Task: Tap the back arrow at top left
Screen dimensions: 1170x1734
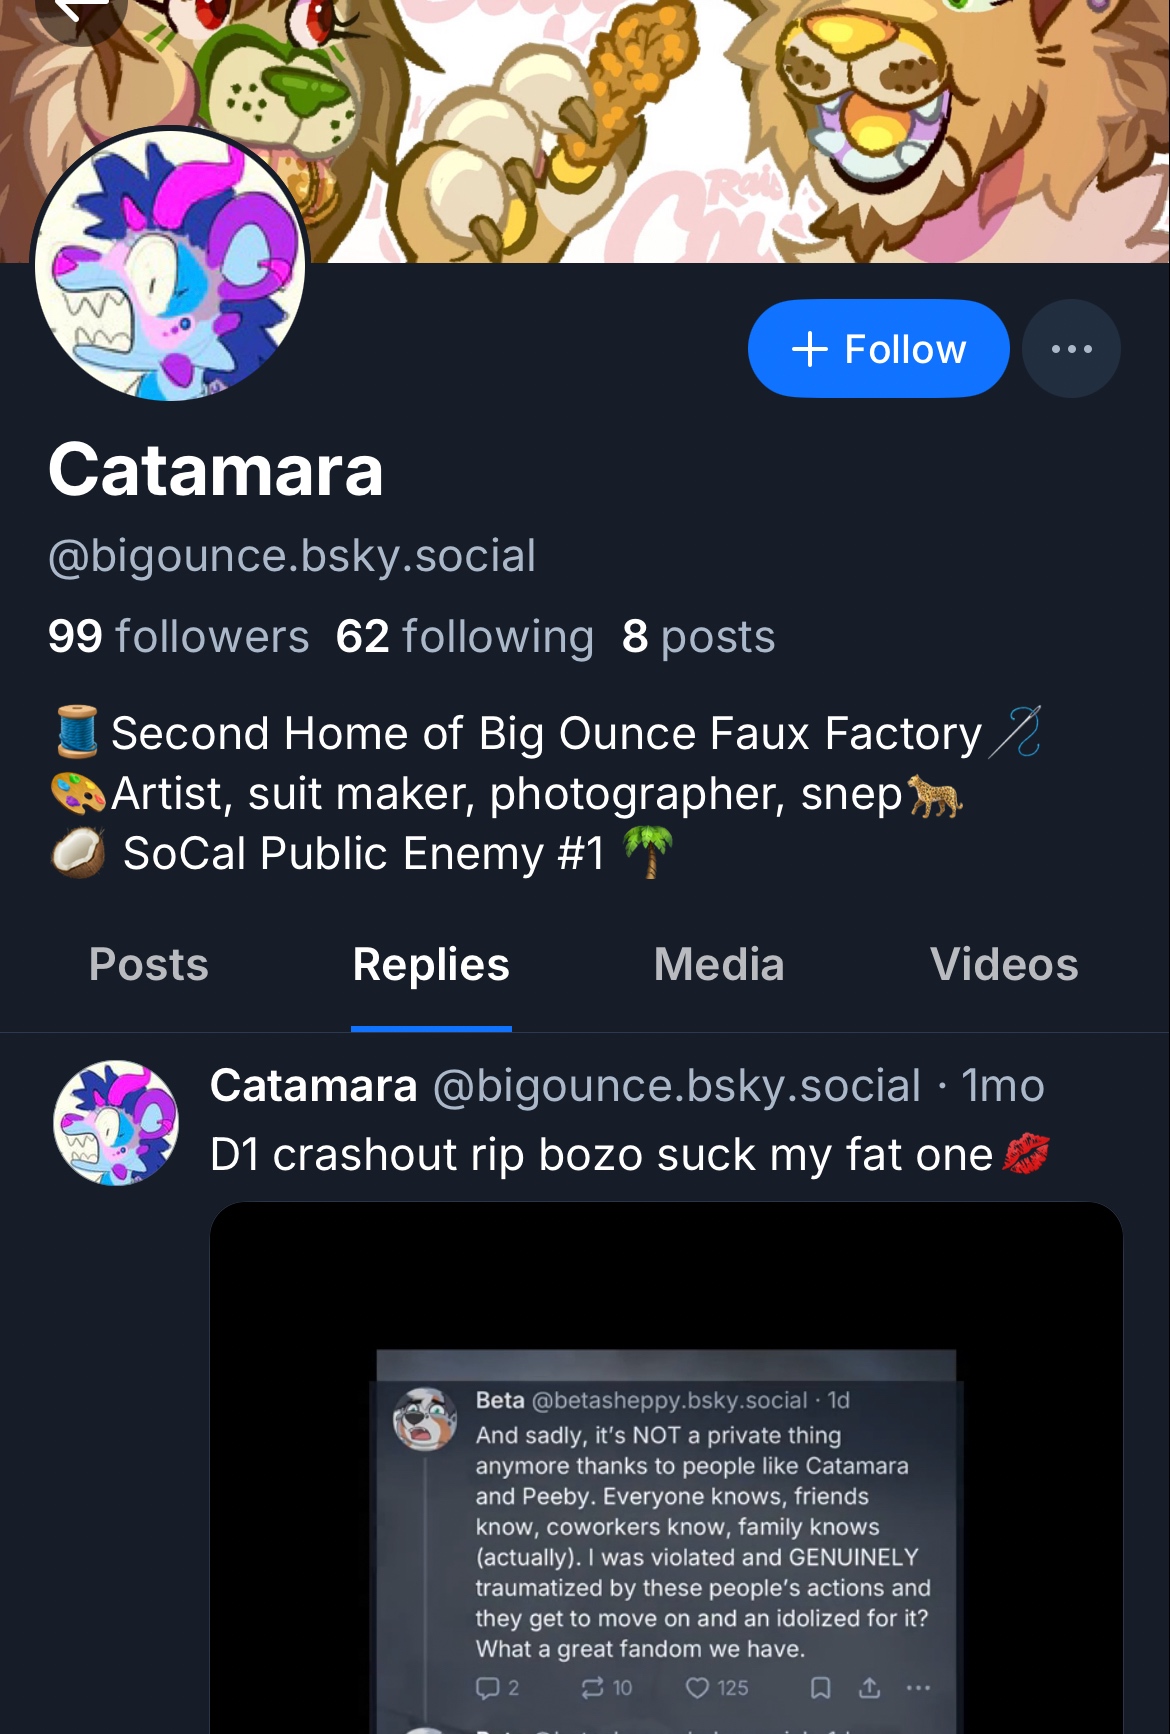Action: [80, 12]
